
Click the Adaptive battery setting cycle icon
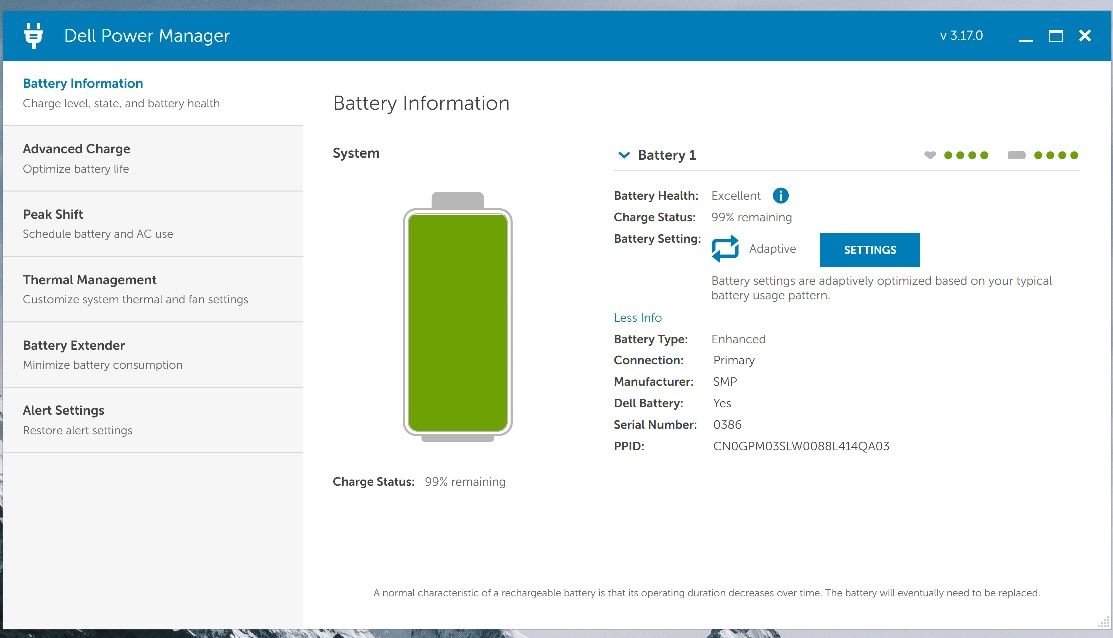click(725, 248)
